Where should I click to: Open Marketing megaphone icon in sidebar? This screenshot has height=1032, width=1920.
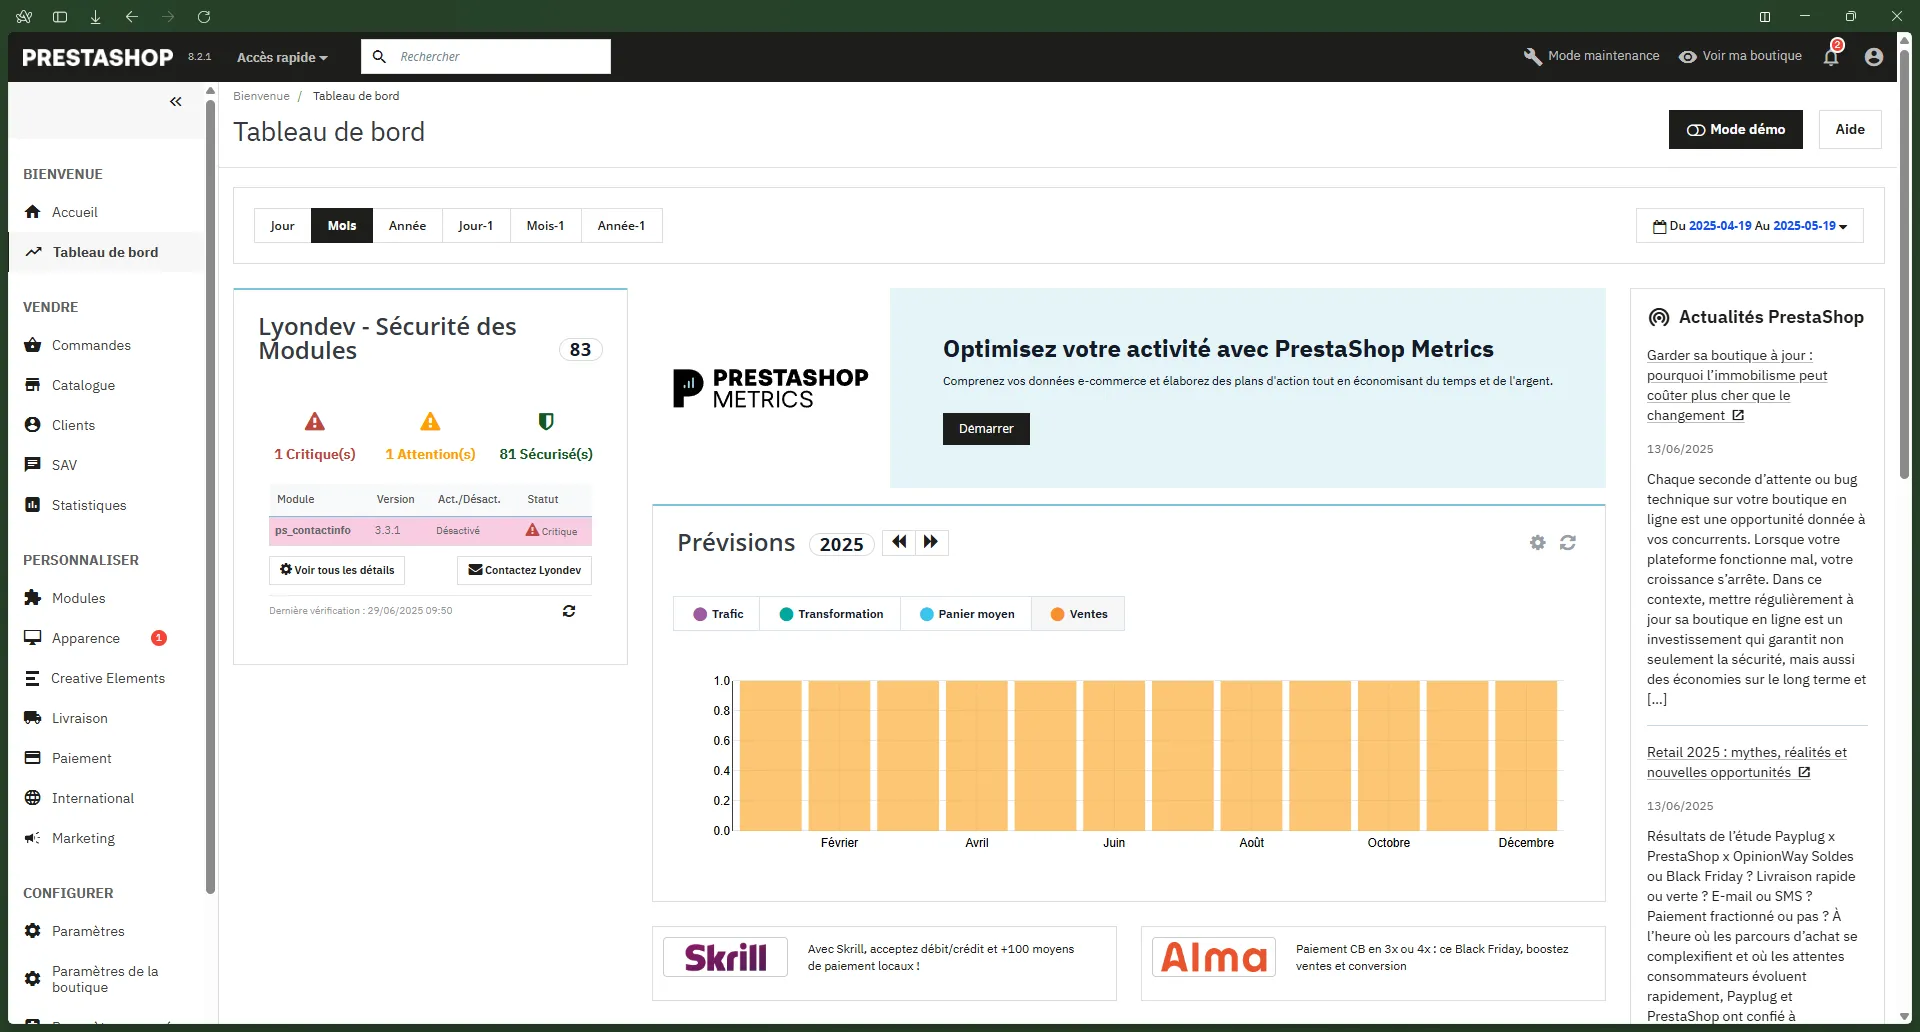[x=33, y=838]
